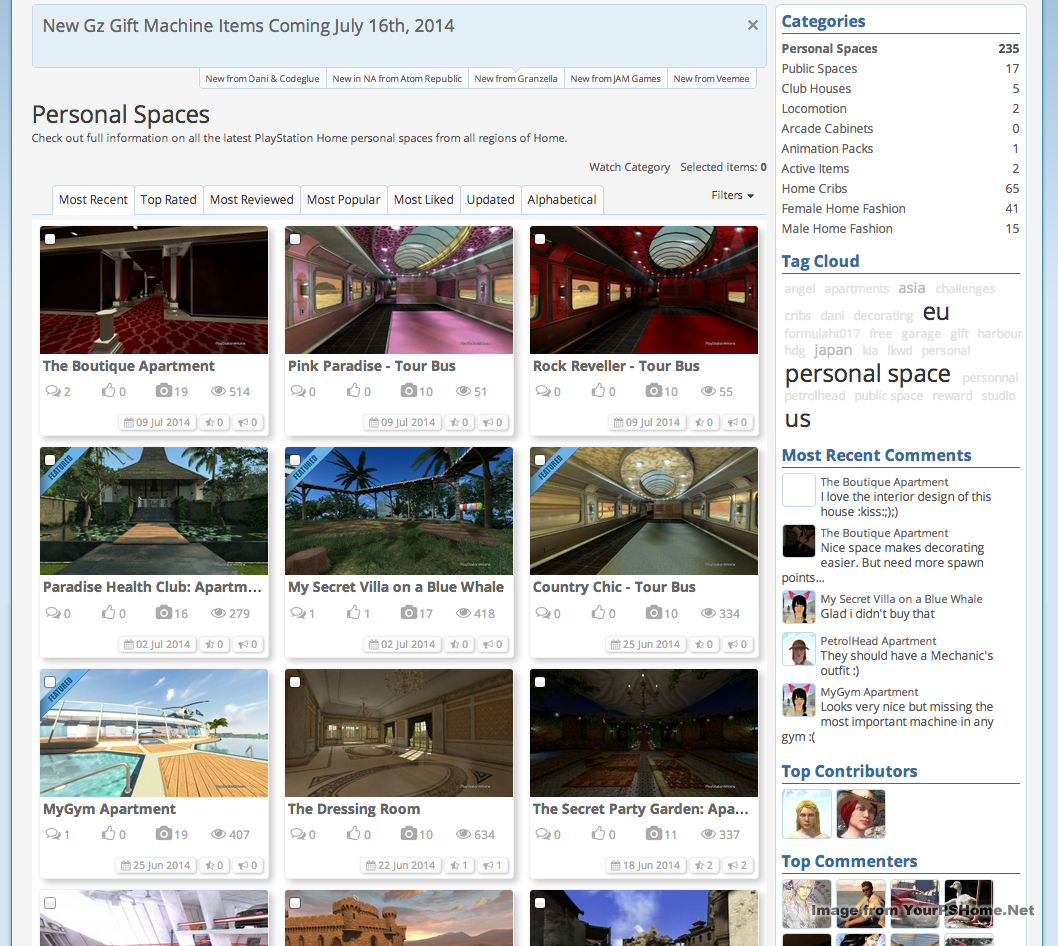Open PetrolHead Apartment comment link
This screenshot has height=946, width=1058.
[878, 641]
